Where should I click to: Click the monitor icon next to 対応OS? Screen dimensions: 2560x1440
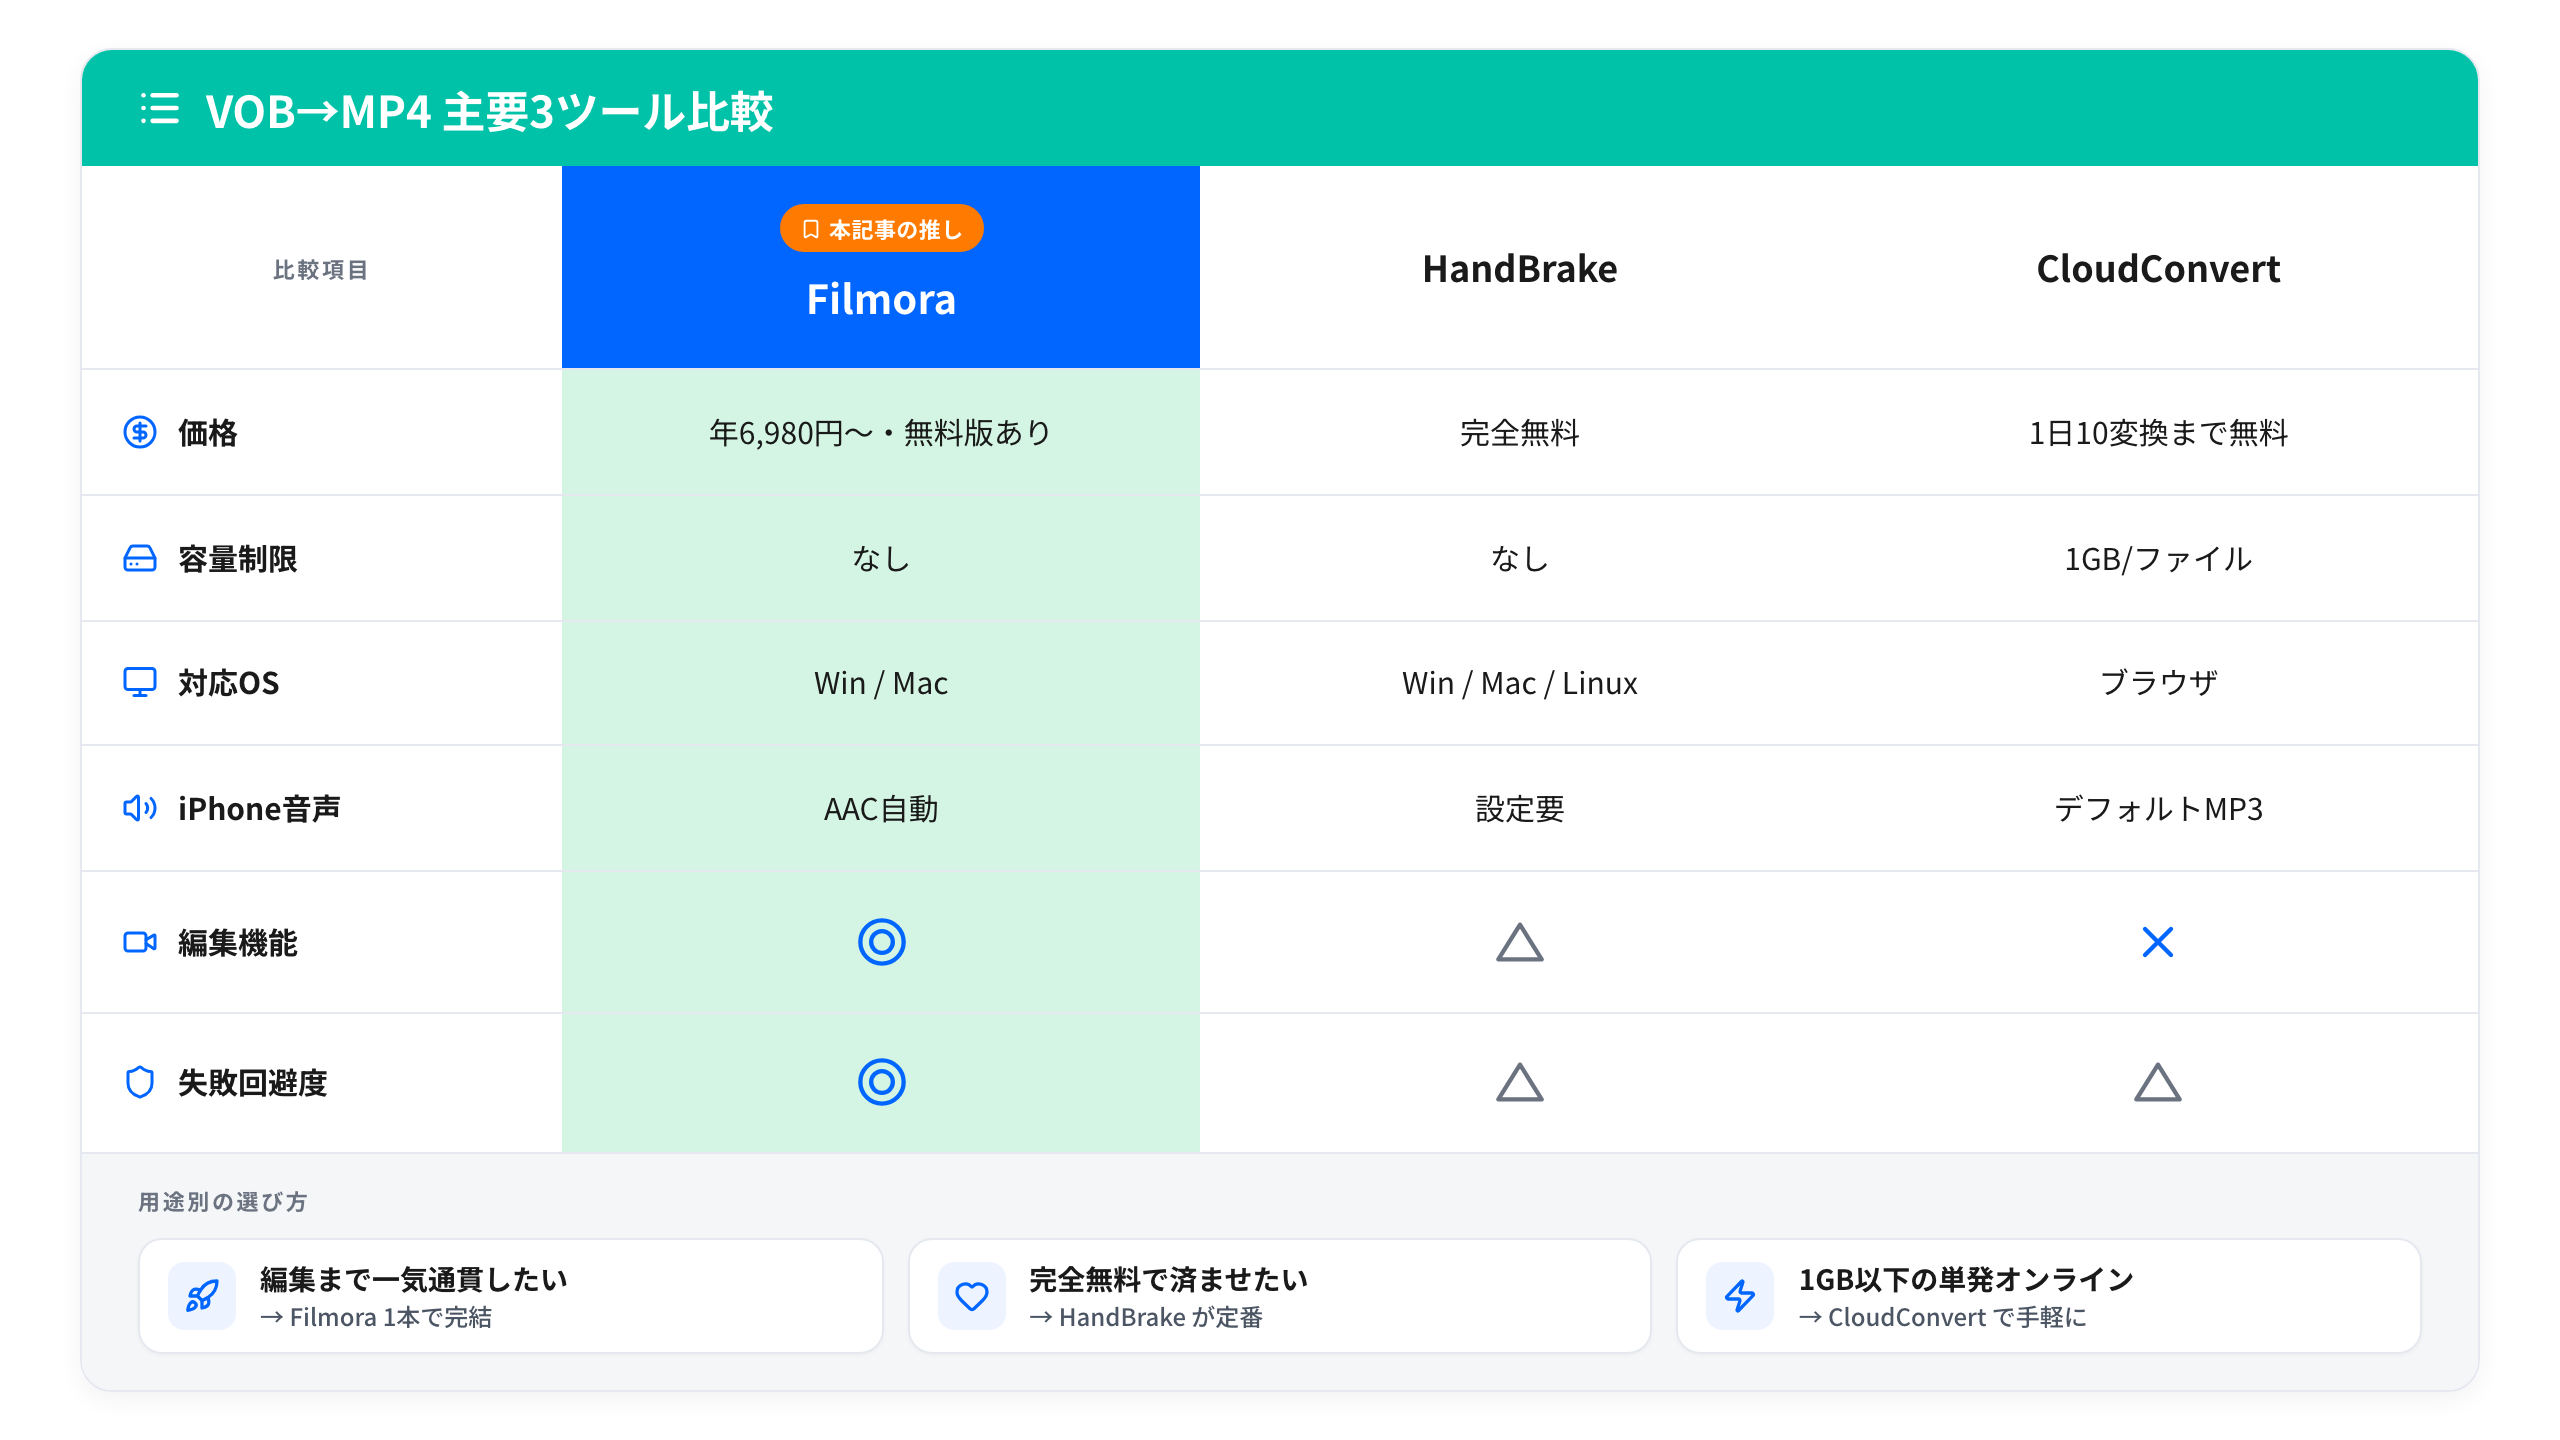[140, 682]
